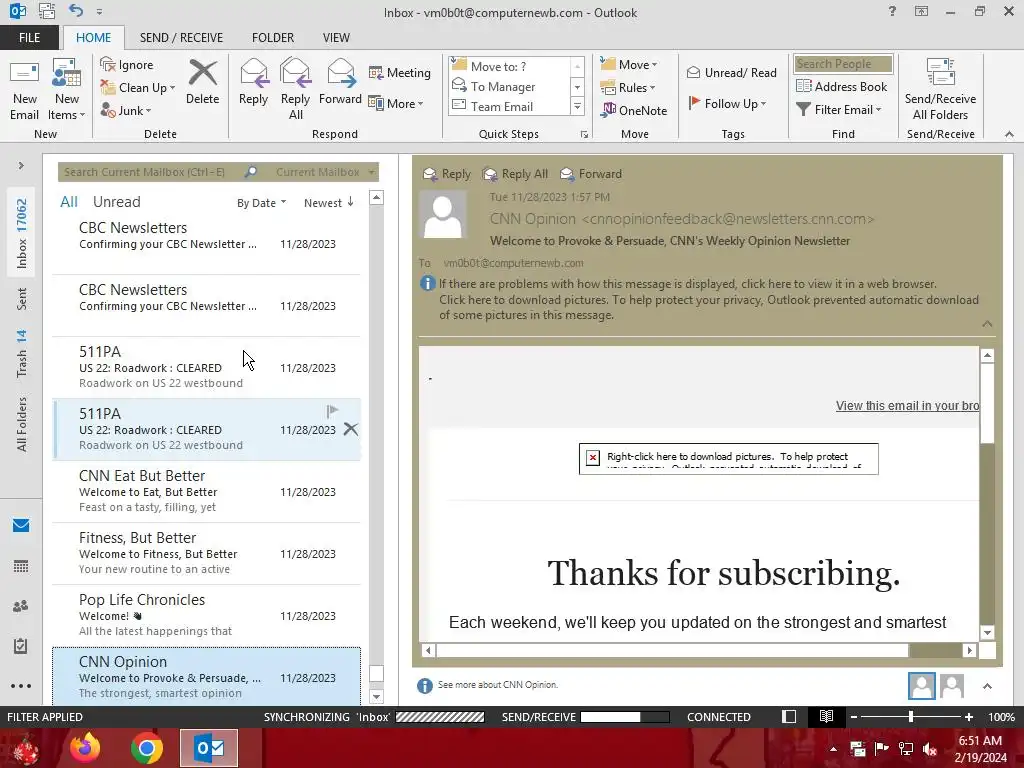Open the Junk dropdown
Image resolution: width=1024 pixels, height=768 pixels.
125,110
